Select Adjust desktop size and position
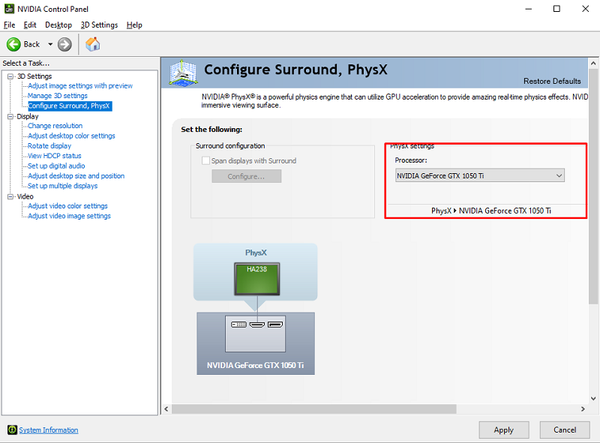 (76, 176)
